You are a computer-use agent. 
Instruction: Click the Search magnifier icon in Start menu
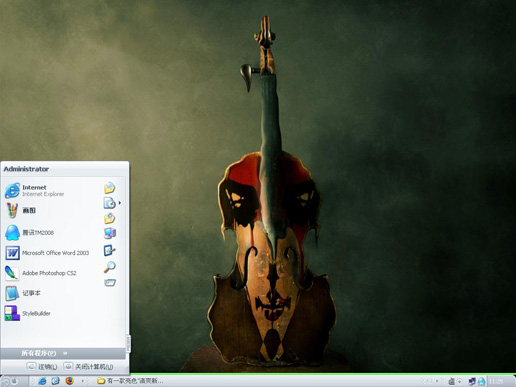coord(109,267)
